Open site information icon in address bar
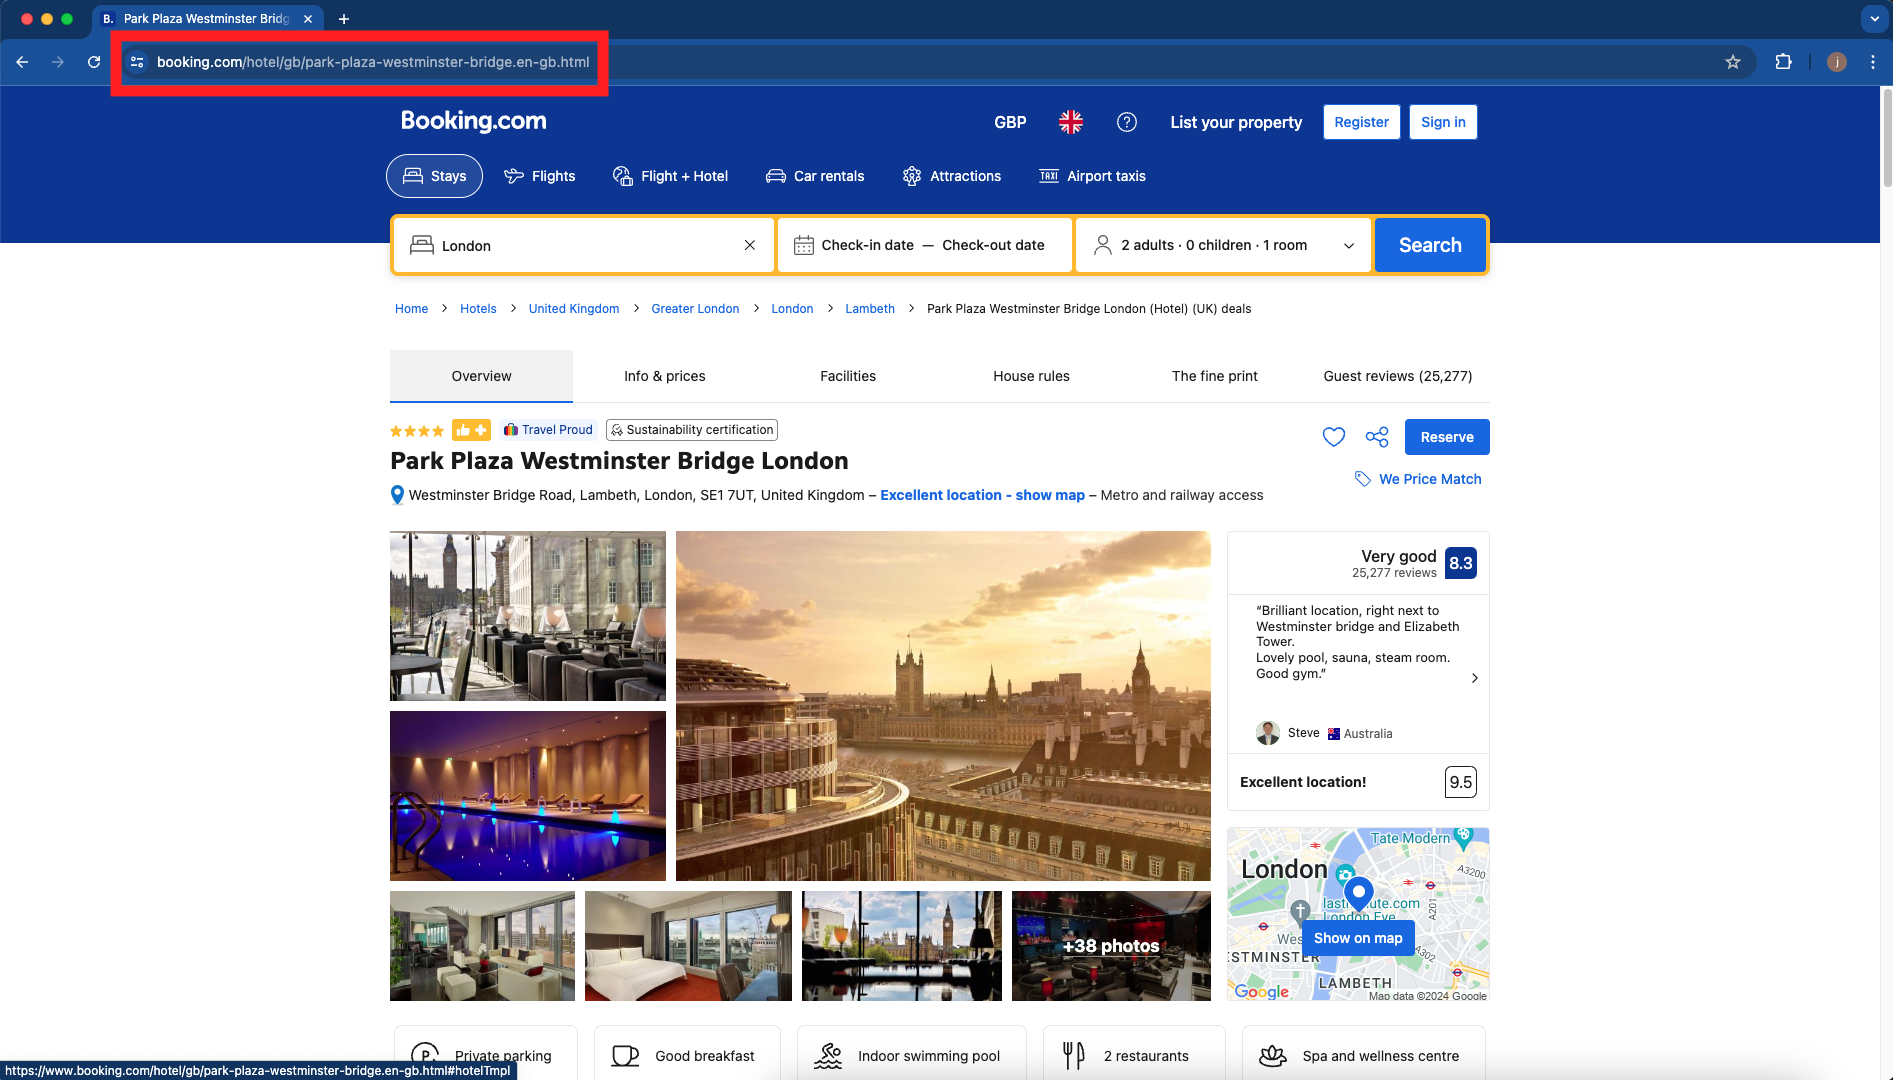Screen dimensions: 1893x1080 (138, 62)
